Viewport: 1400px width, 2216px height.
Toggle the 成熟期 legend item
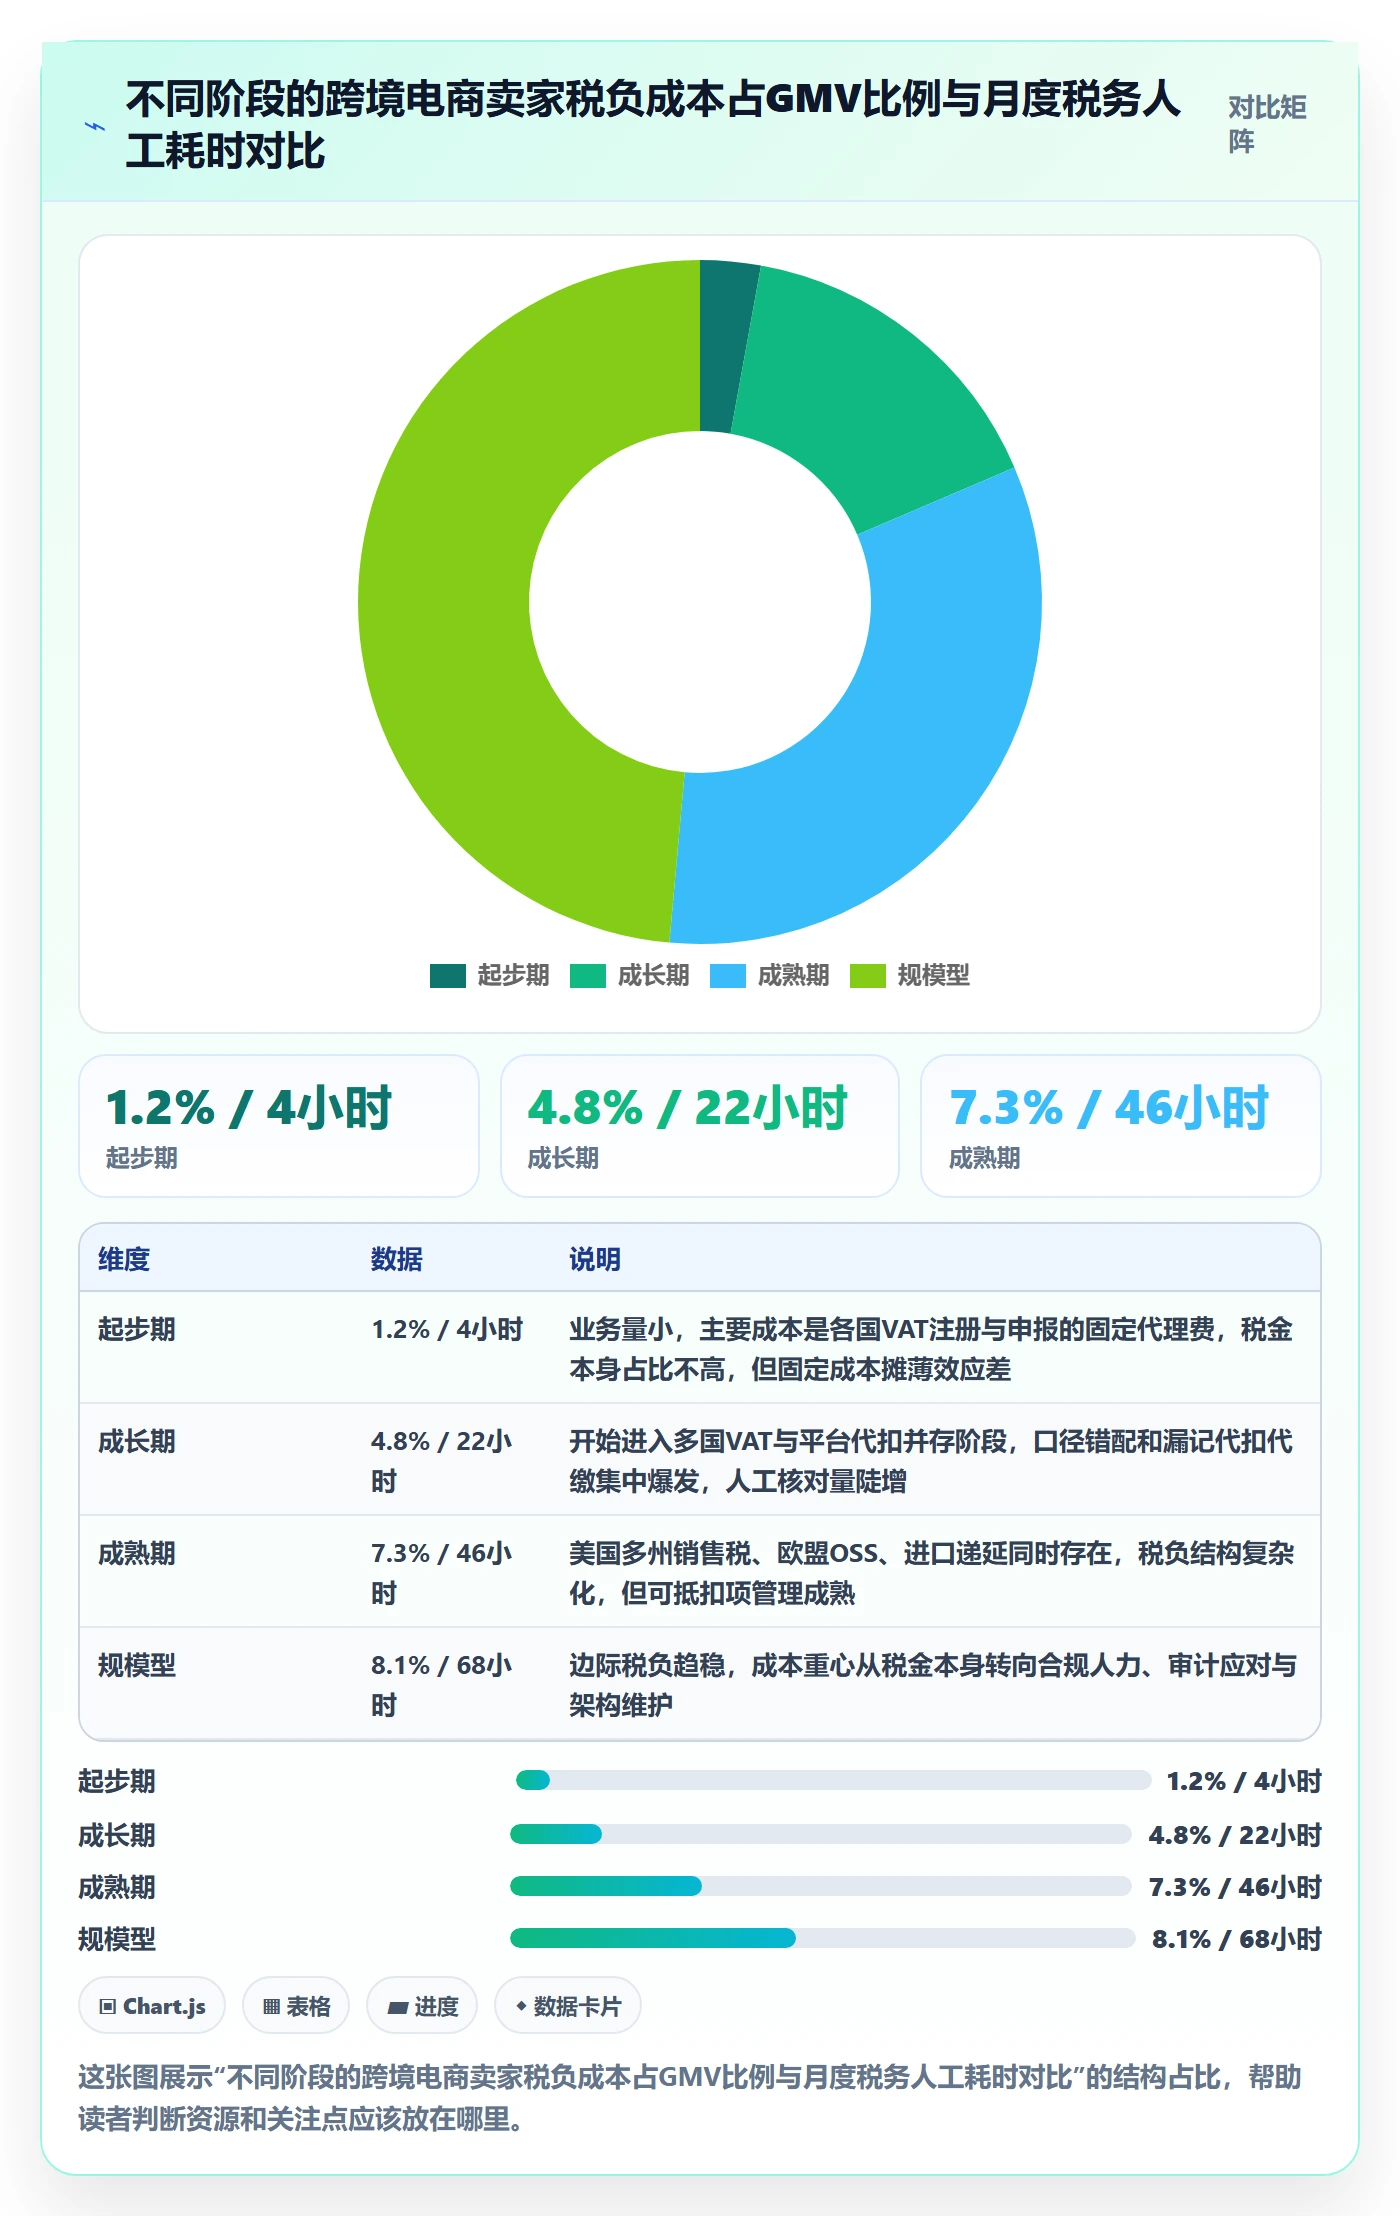[769, 975]
